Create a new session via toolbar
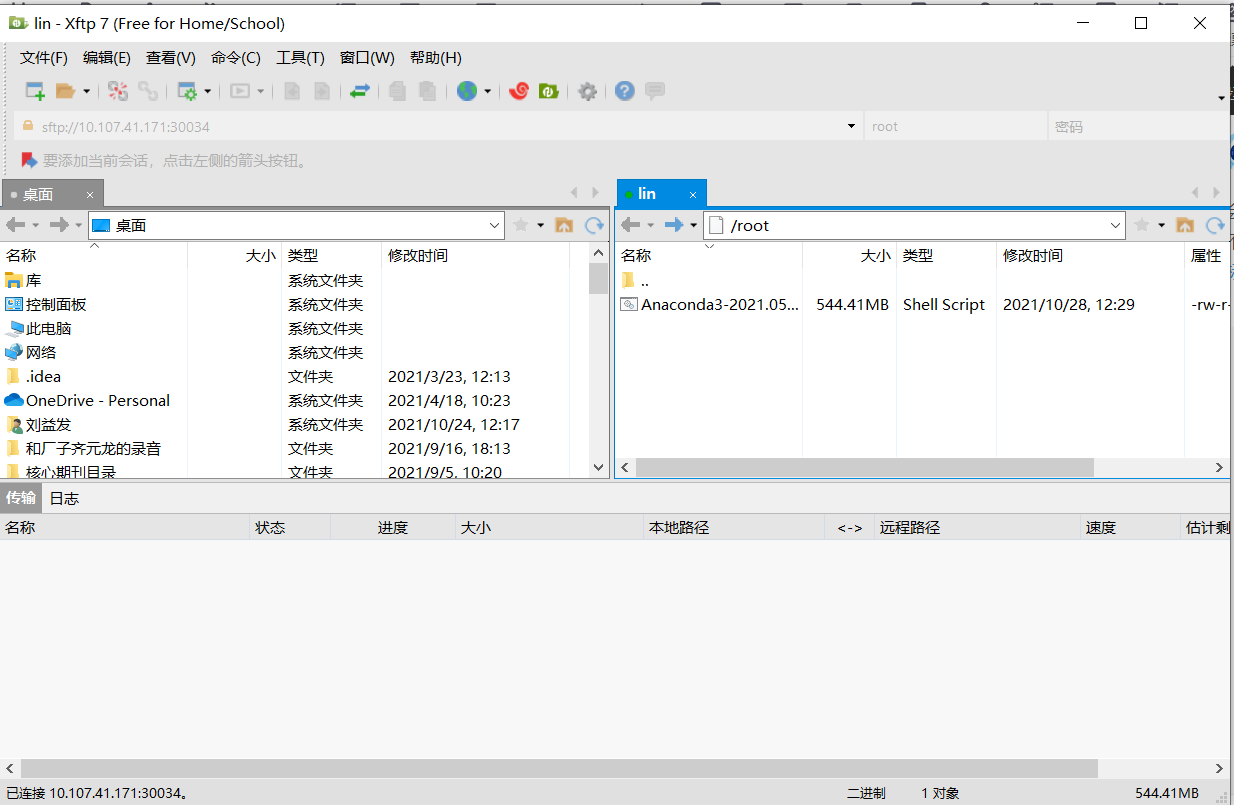This screenshot has height=805, width=1234. [34, 90]
